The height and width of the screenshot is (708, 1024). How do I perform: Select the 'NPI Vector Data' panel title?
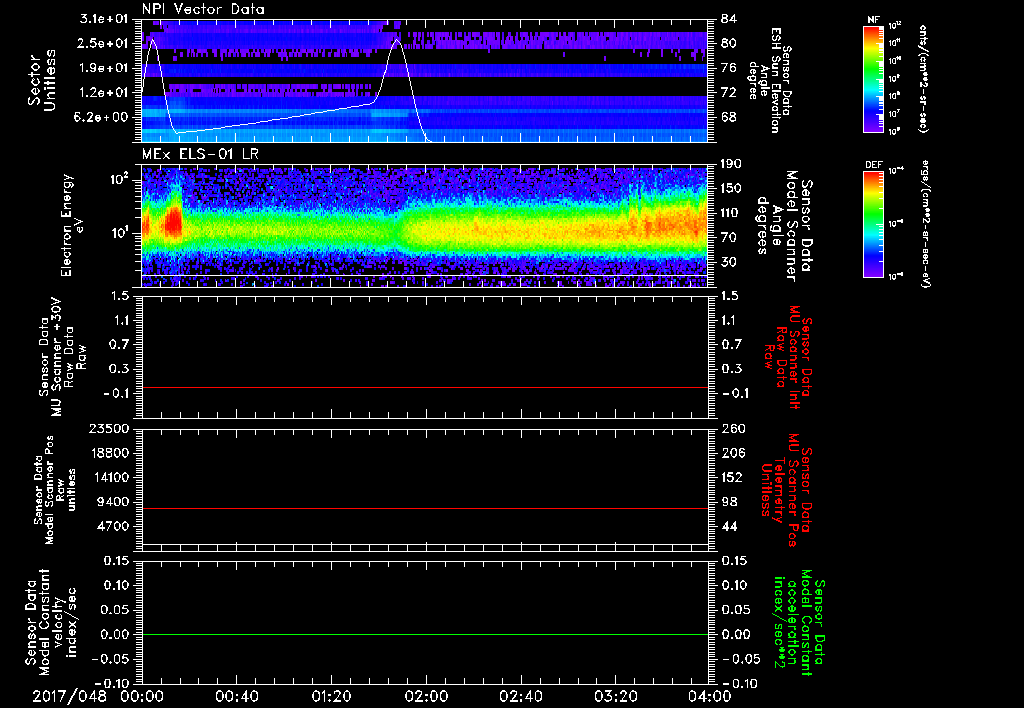coord(203,9)
